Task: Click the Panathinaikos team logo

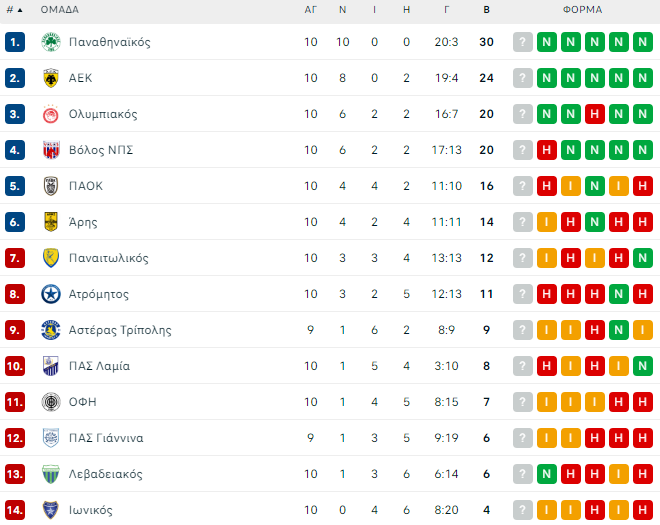Action: (x=51, y=42)
